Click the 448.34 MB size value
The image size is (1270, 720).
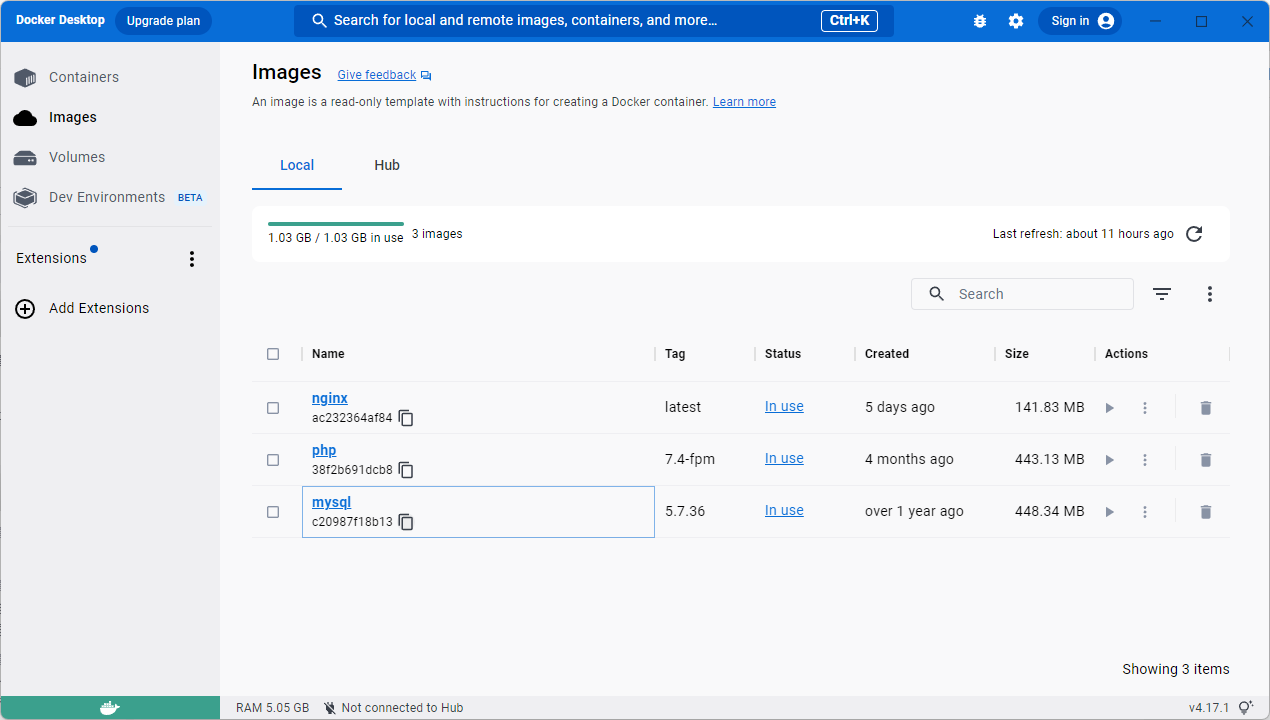click(1049, 512)
